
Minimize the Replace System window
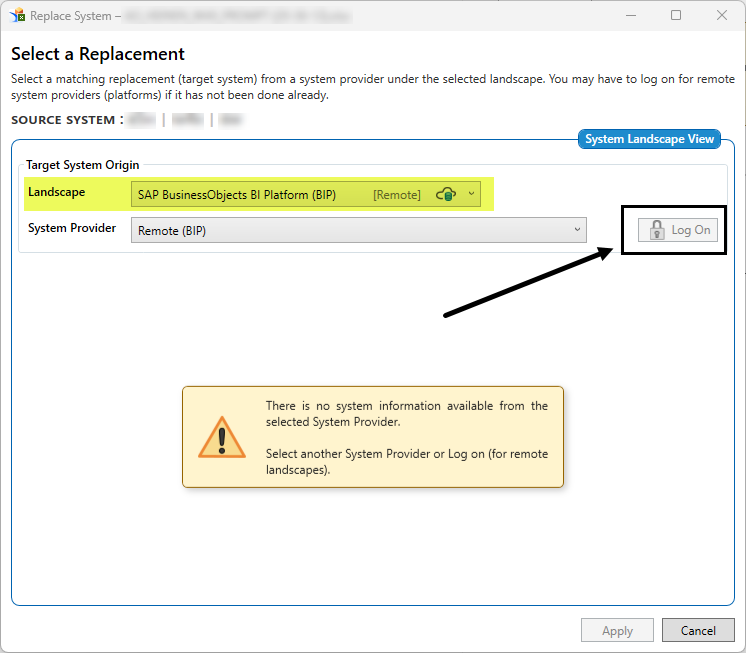click(631, 15)
